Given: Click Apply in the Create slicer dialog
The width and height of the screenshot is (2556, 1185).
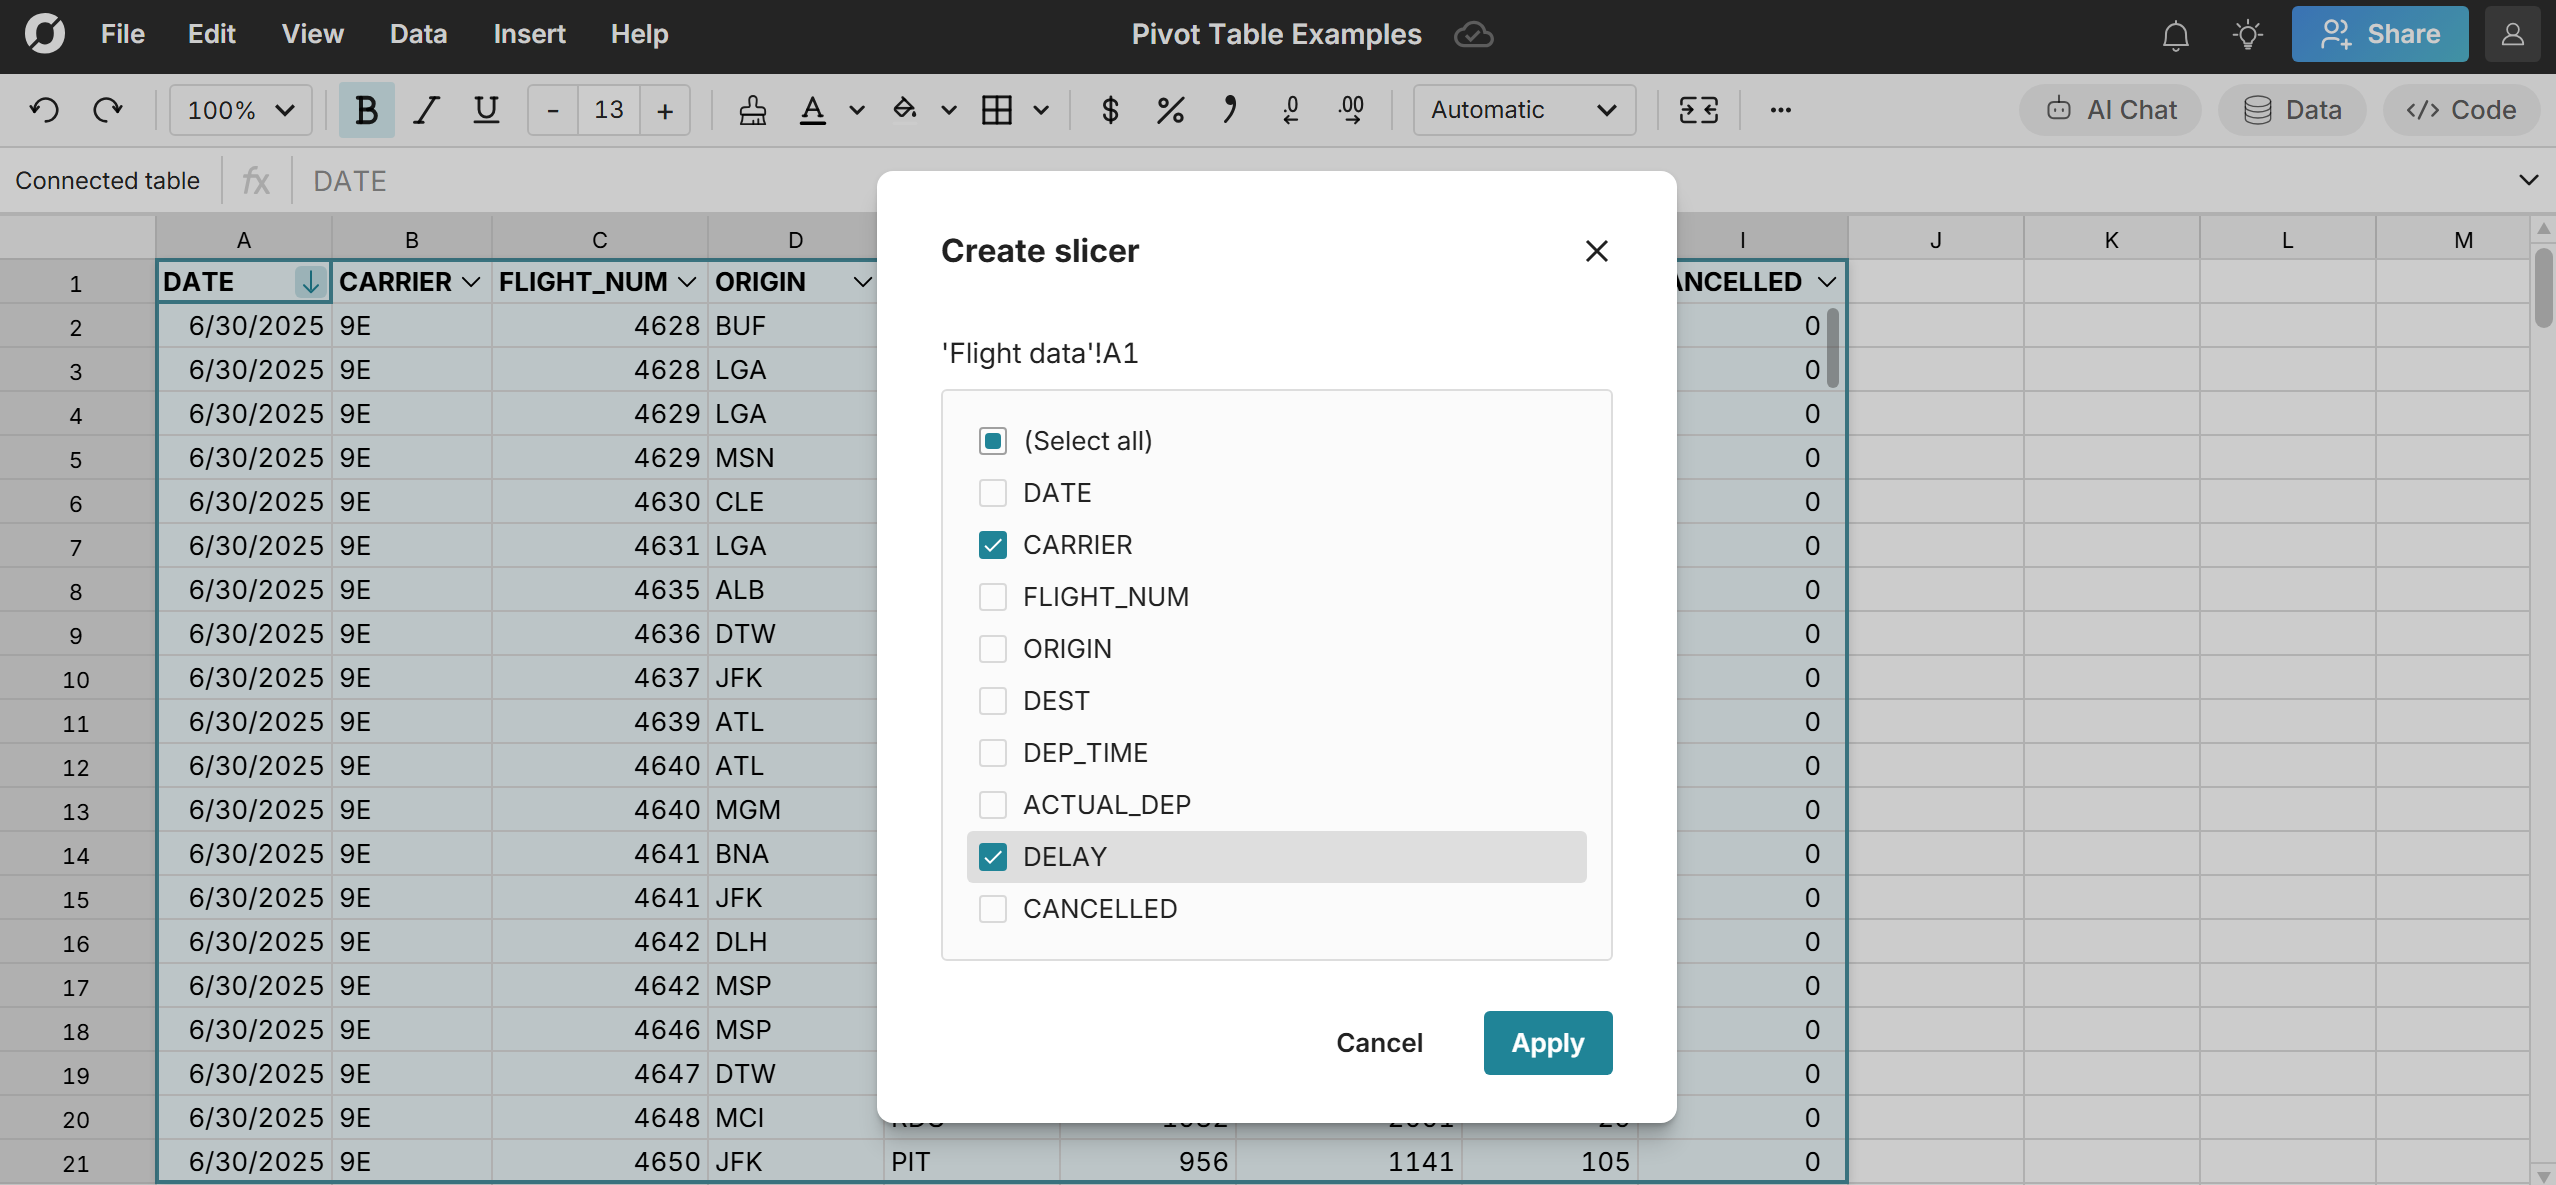Looking at the screenshot, I should coord(1546,1042).
